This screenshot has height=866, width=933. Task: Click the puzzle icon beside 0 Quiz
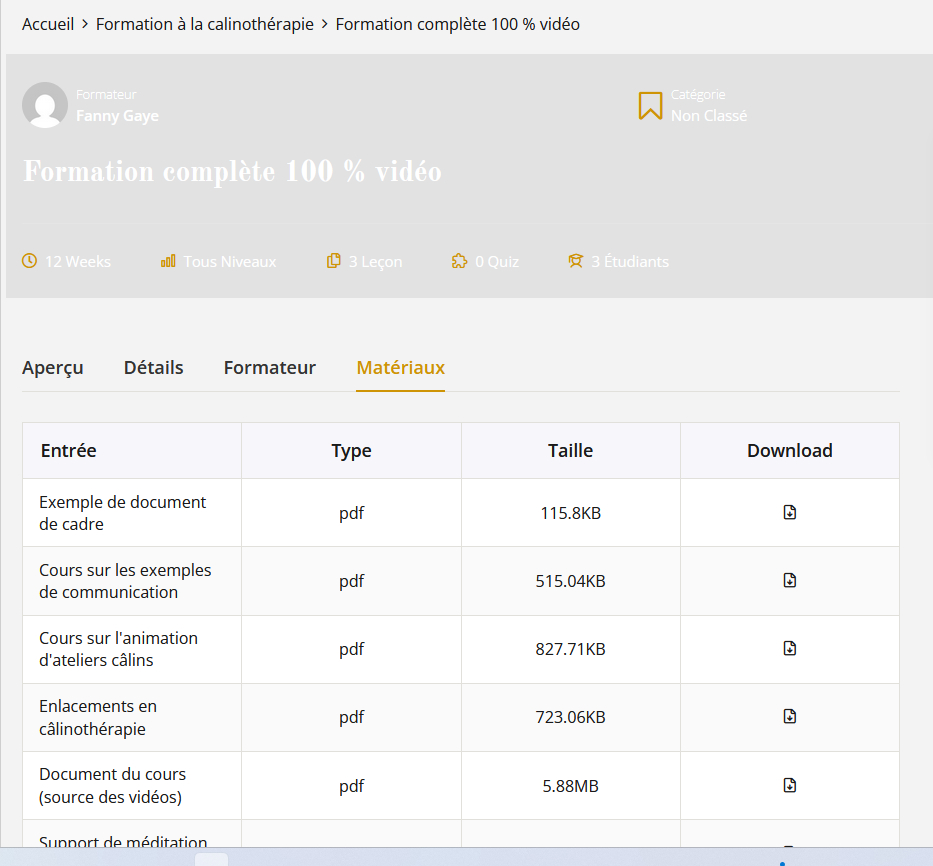pyautogui.click(x=459, y=261)
